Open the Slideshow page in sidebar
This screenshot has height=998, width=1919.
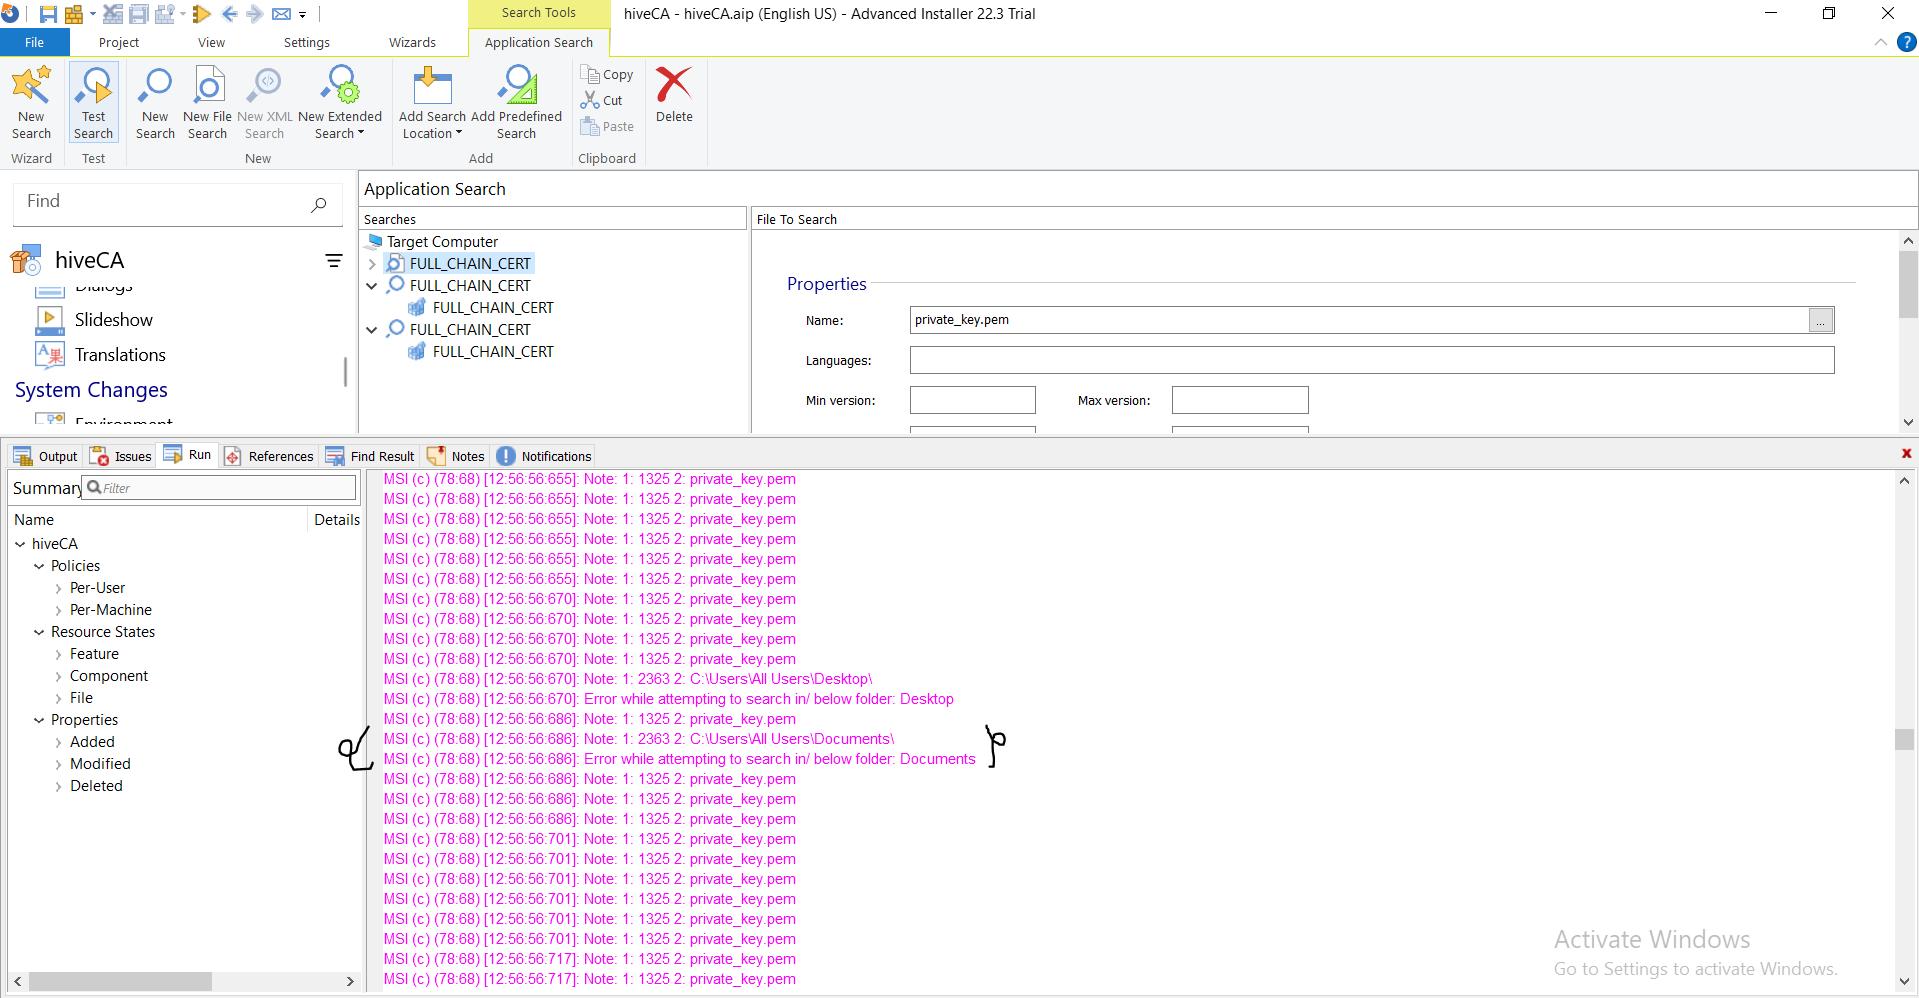point(113,320)
